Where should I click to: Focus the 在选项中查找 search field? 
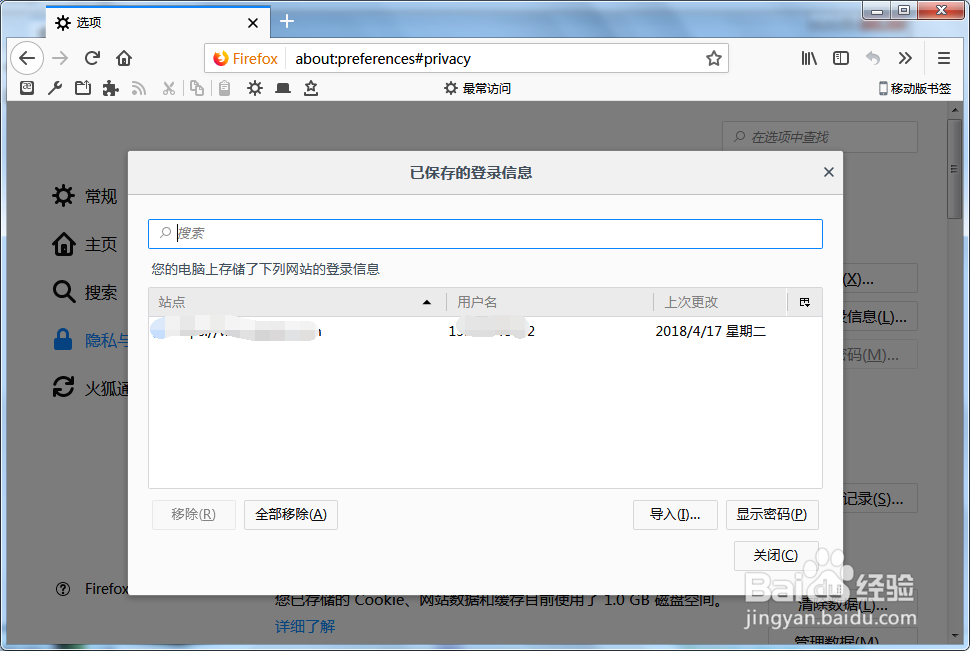tap(820, 137)
